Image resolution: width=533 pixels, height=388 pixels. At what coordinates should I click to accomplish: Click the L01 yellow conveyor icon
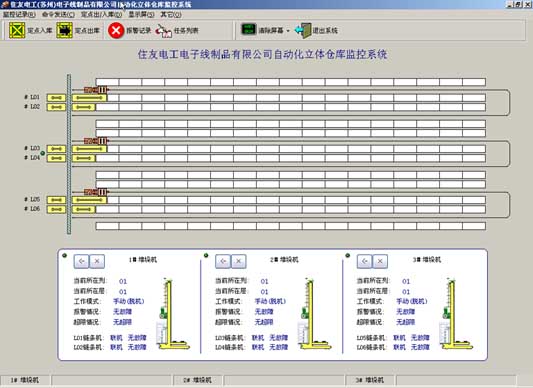coord(56,98)
